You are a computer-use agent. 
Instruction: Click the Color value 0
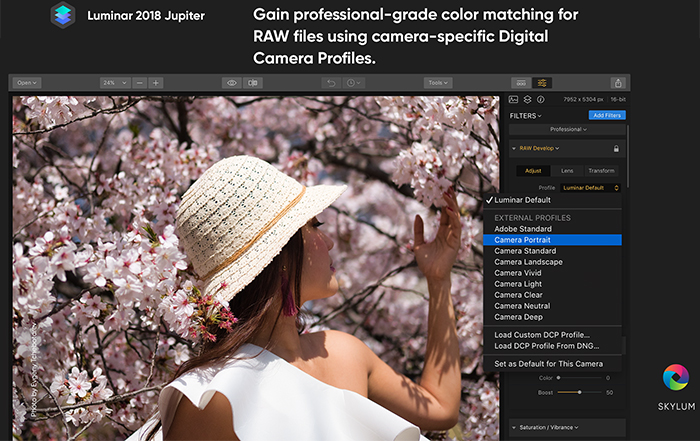point(608,378)
